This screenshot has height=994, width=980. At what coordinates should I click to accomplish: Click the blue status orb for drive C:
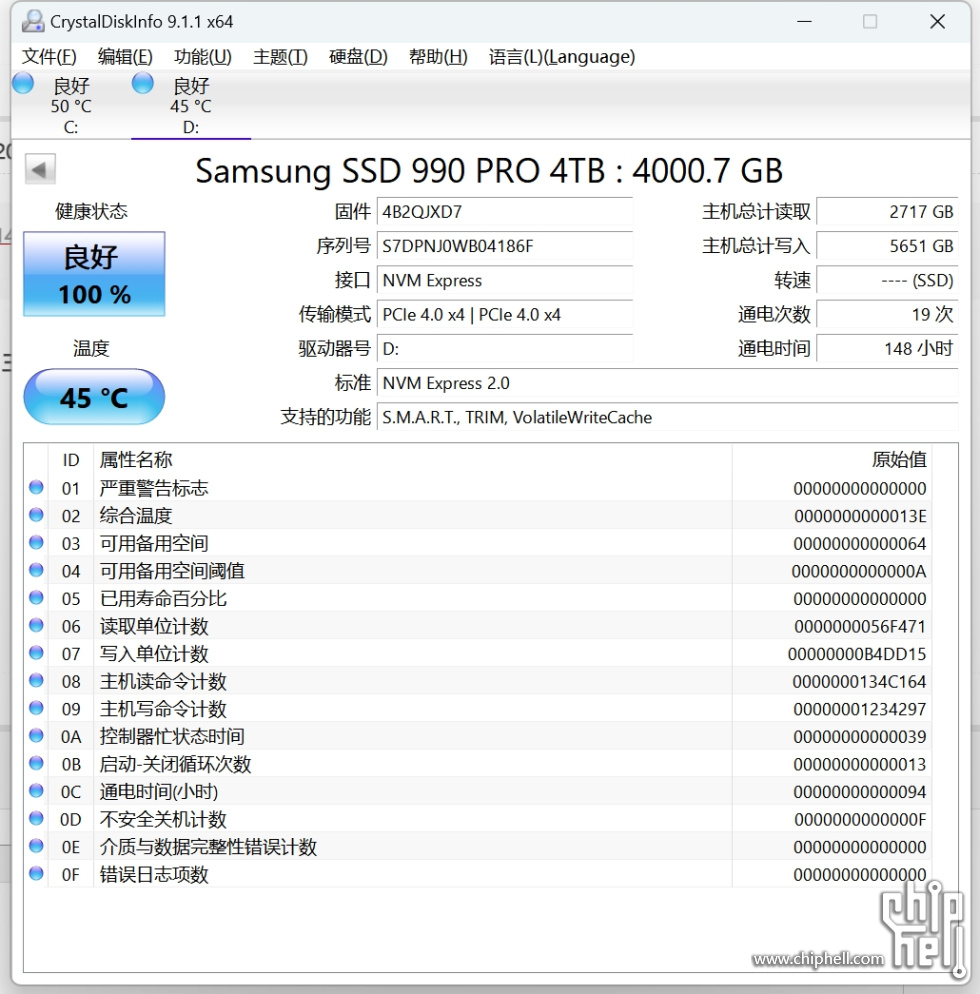click(x=23, y=83)
